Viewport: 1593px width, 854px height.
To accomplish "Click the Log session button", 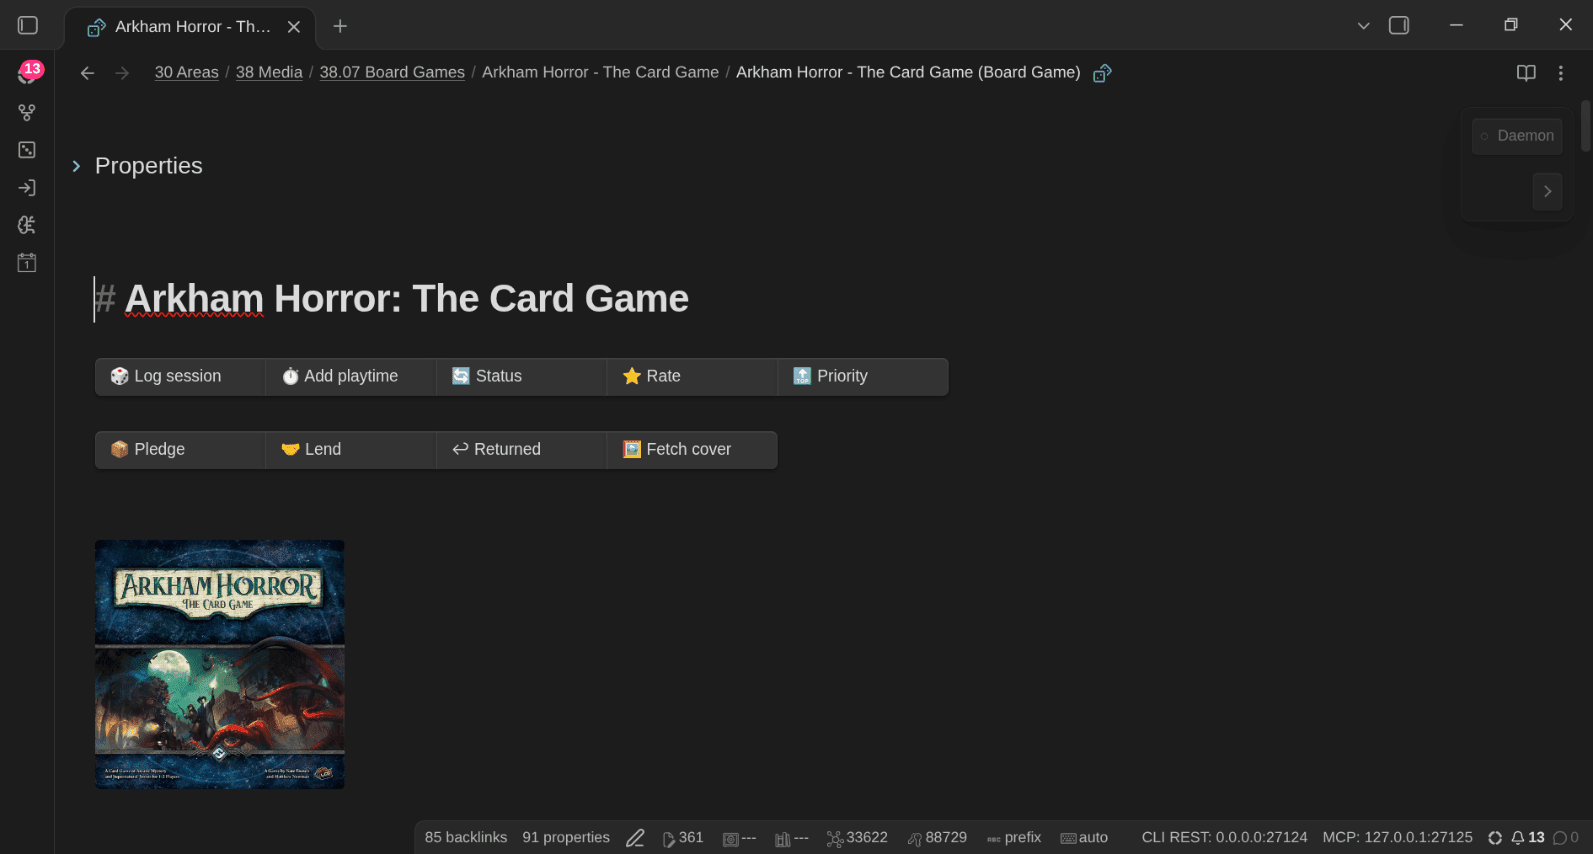I will tap(180, 376).
